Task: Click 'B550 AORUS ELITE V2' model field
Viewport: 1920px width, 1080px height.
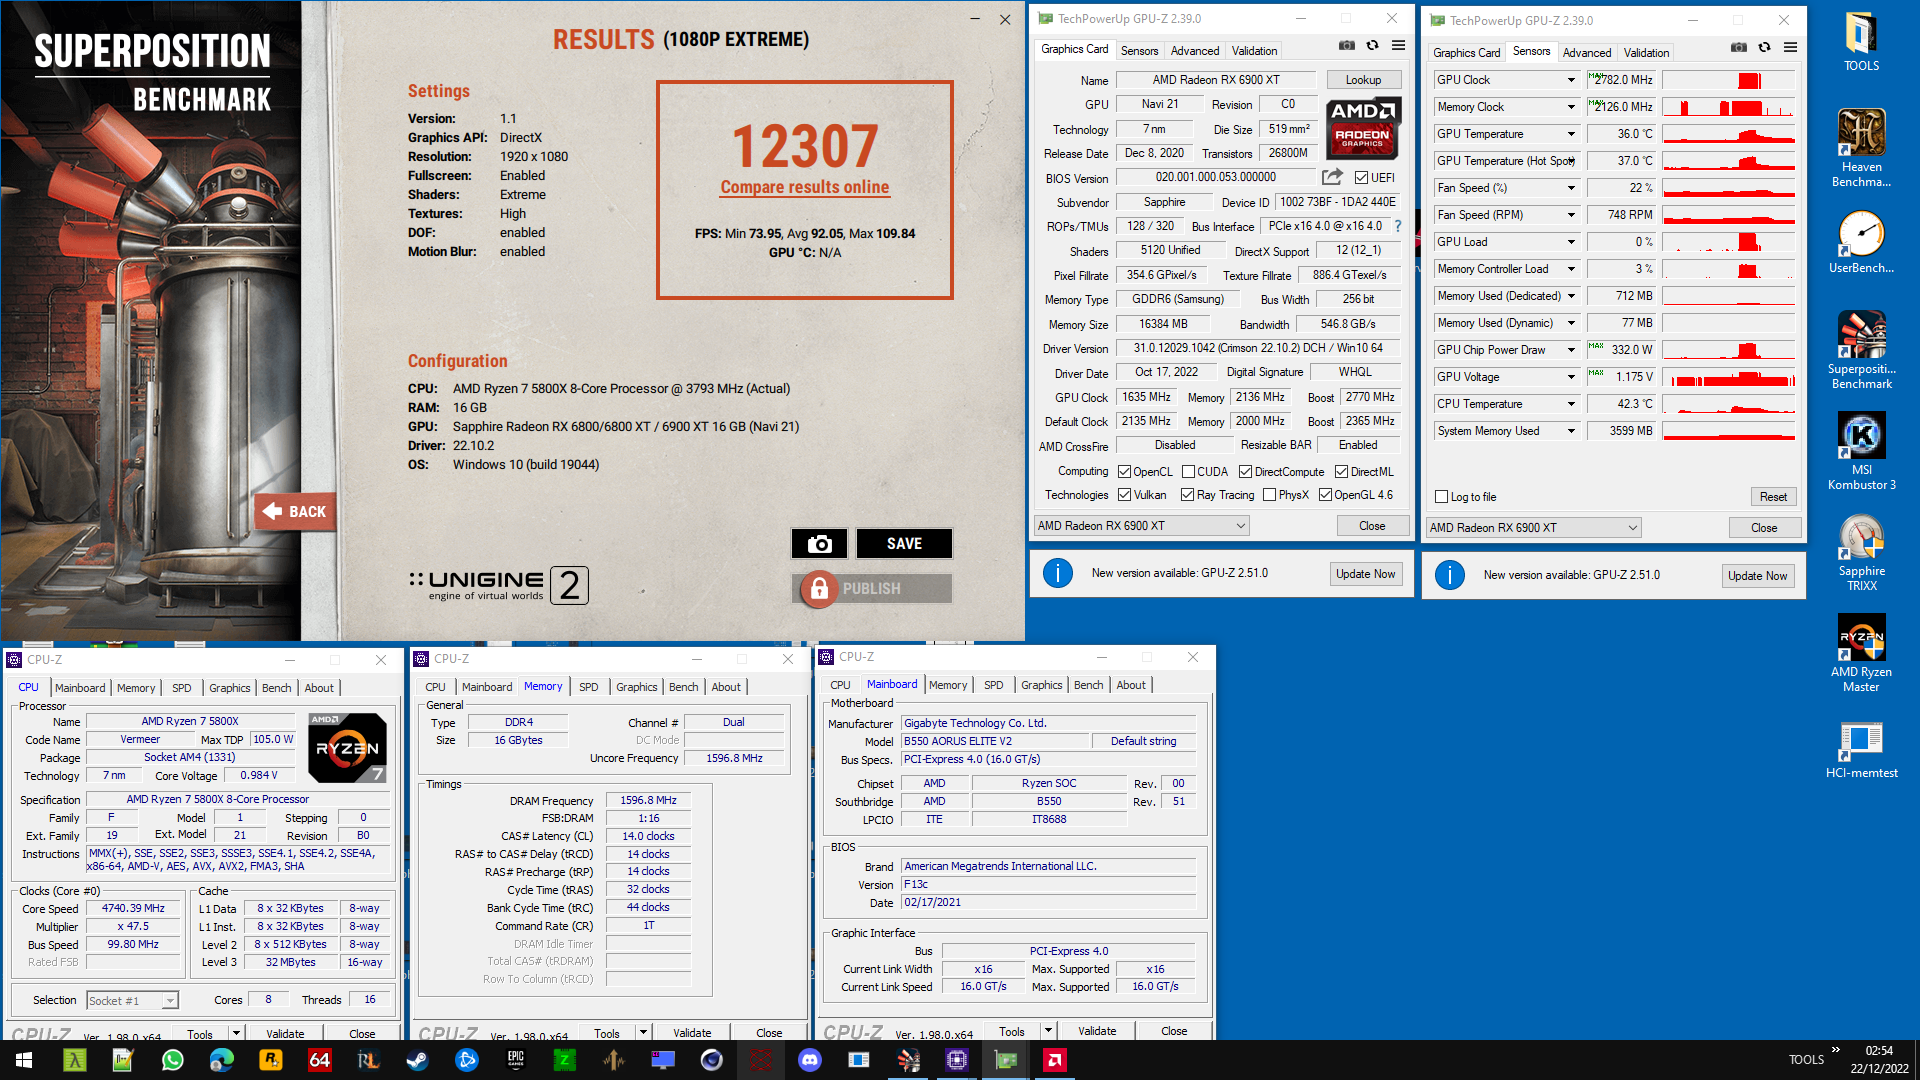Action: (995, 742)
